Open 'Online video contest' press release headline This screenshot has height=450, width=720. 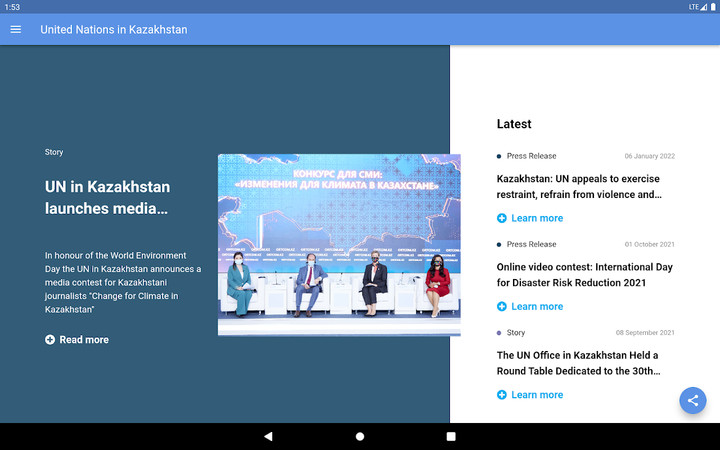585,275
